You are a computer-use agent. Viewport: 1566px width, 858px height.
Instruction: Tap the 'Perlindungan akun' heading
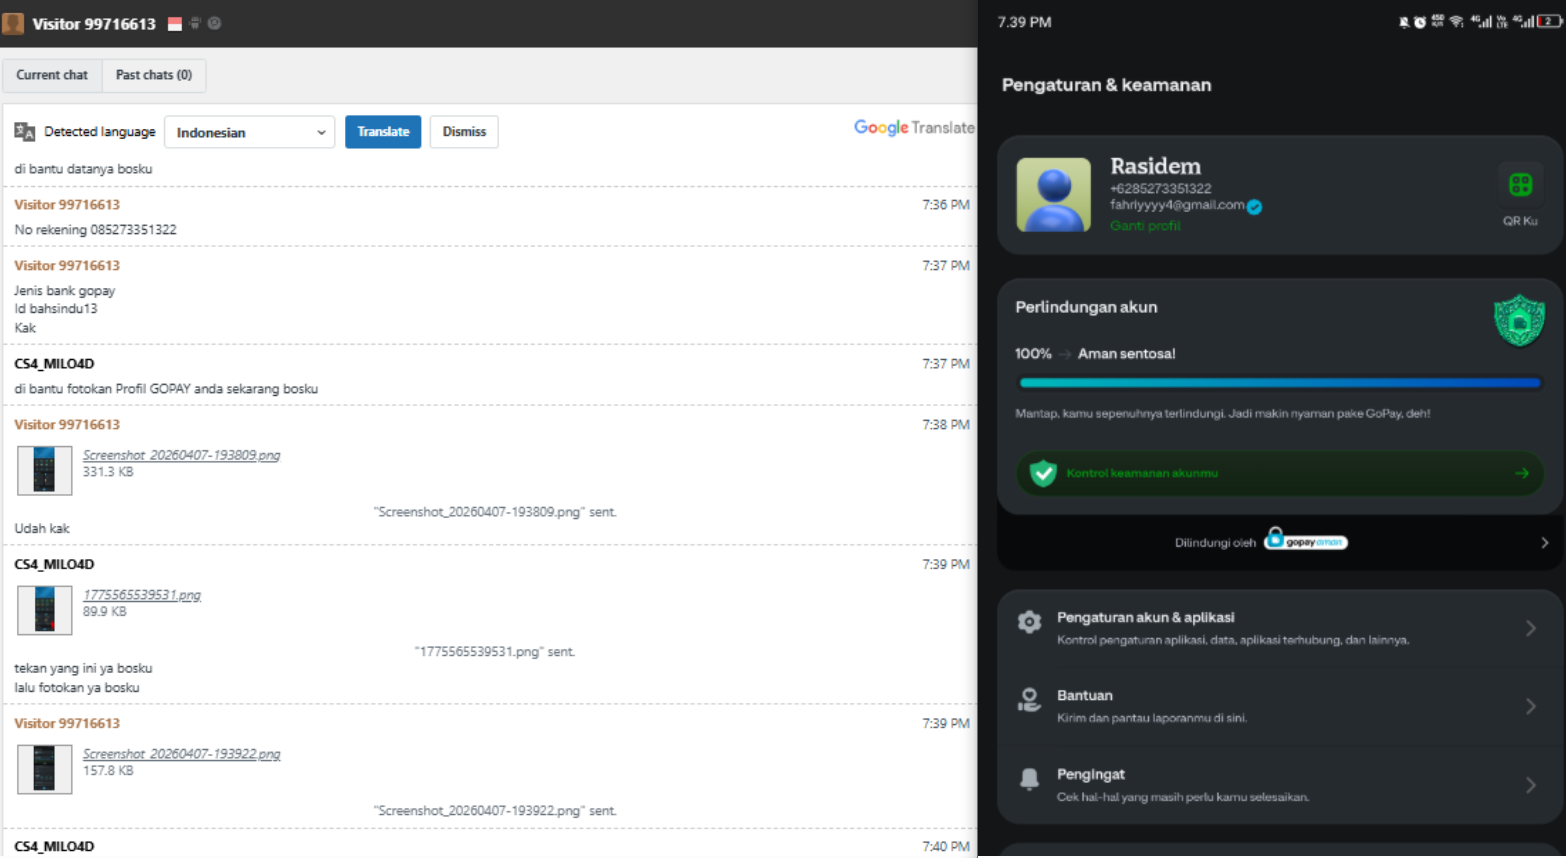pyautogui.click(x=1086, y=307)
